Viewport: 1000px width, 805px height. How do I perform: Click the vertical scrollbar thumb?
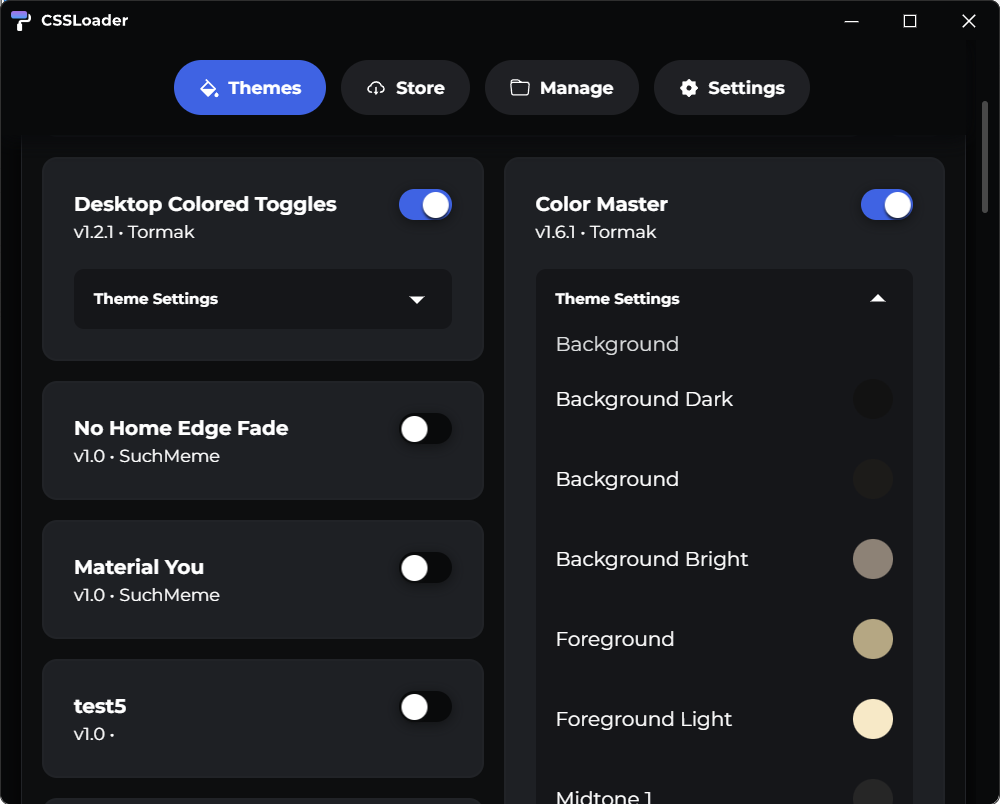(985, 157)
